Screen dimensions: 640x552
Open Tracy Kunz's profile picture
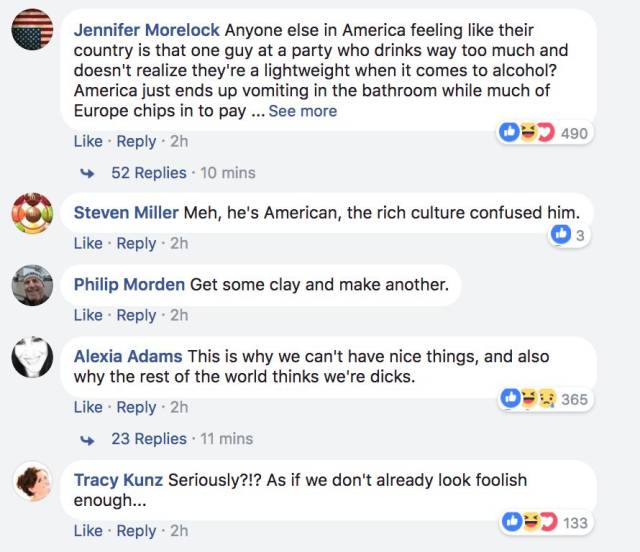coord(32,481)
